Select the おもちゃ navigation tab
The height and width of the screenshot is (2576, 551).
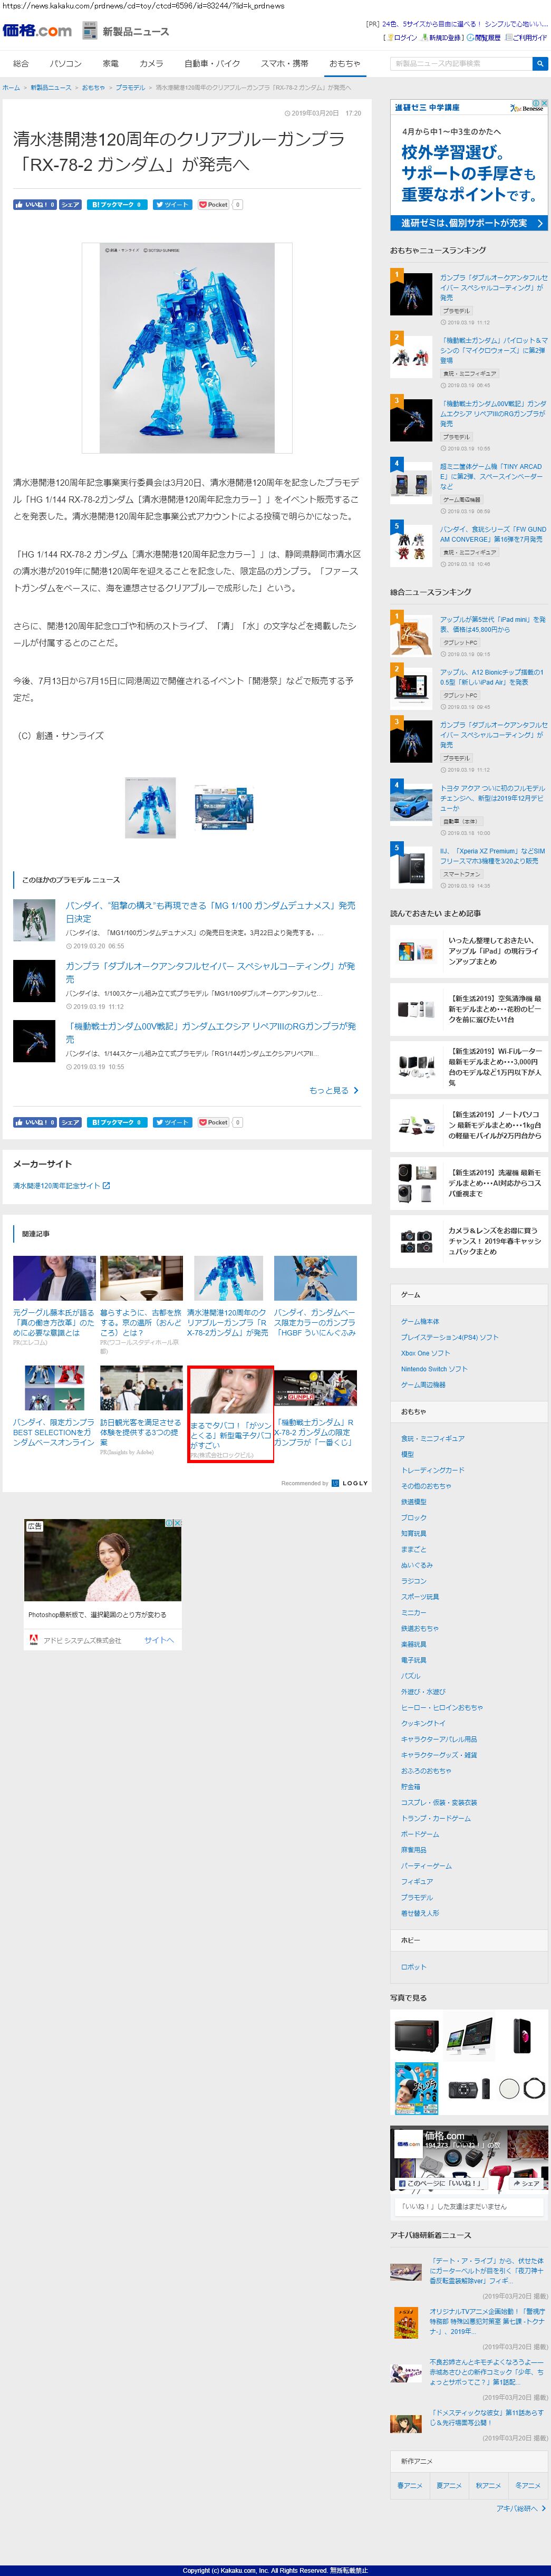click(345, 63)
